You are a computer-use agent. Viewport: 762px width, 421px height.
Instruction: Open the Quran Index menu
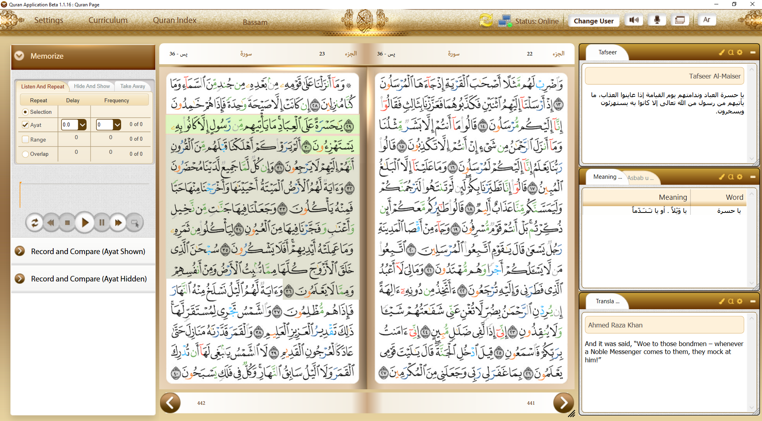click(x=174, y=20)
